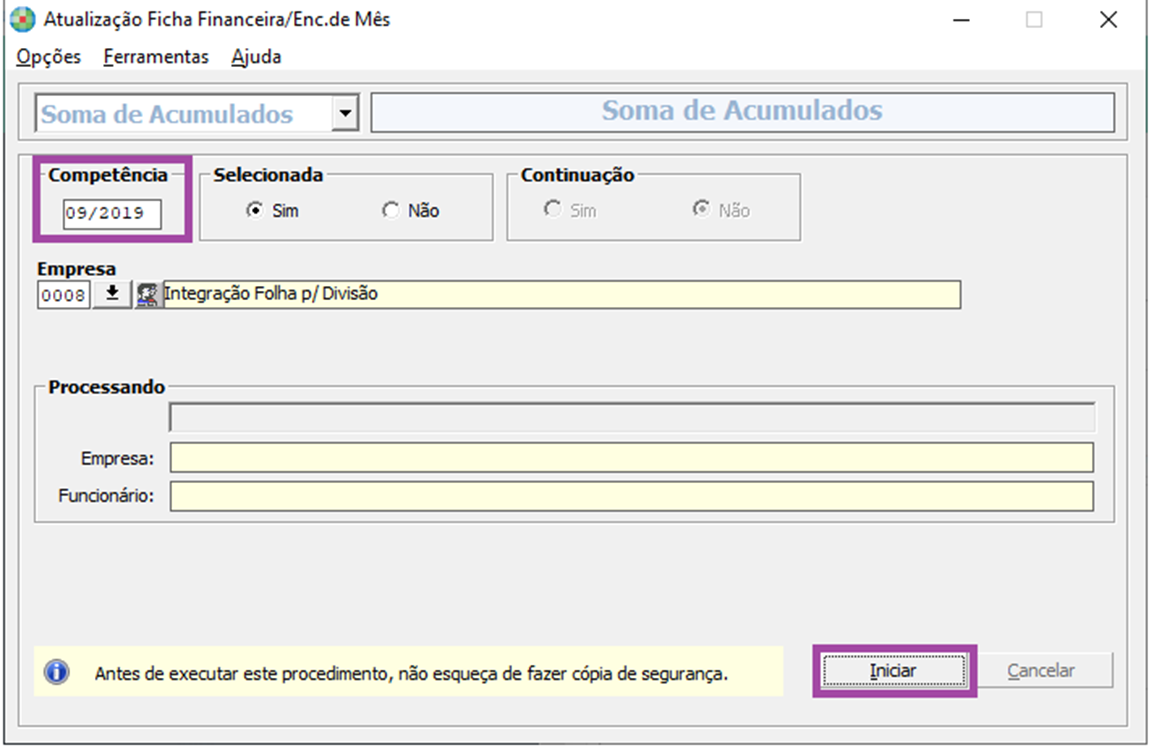Click the Processando progress bar
This screenshot has height=748, width=1154.
click(632, 417)
